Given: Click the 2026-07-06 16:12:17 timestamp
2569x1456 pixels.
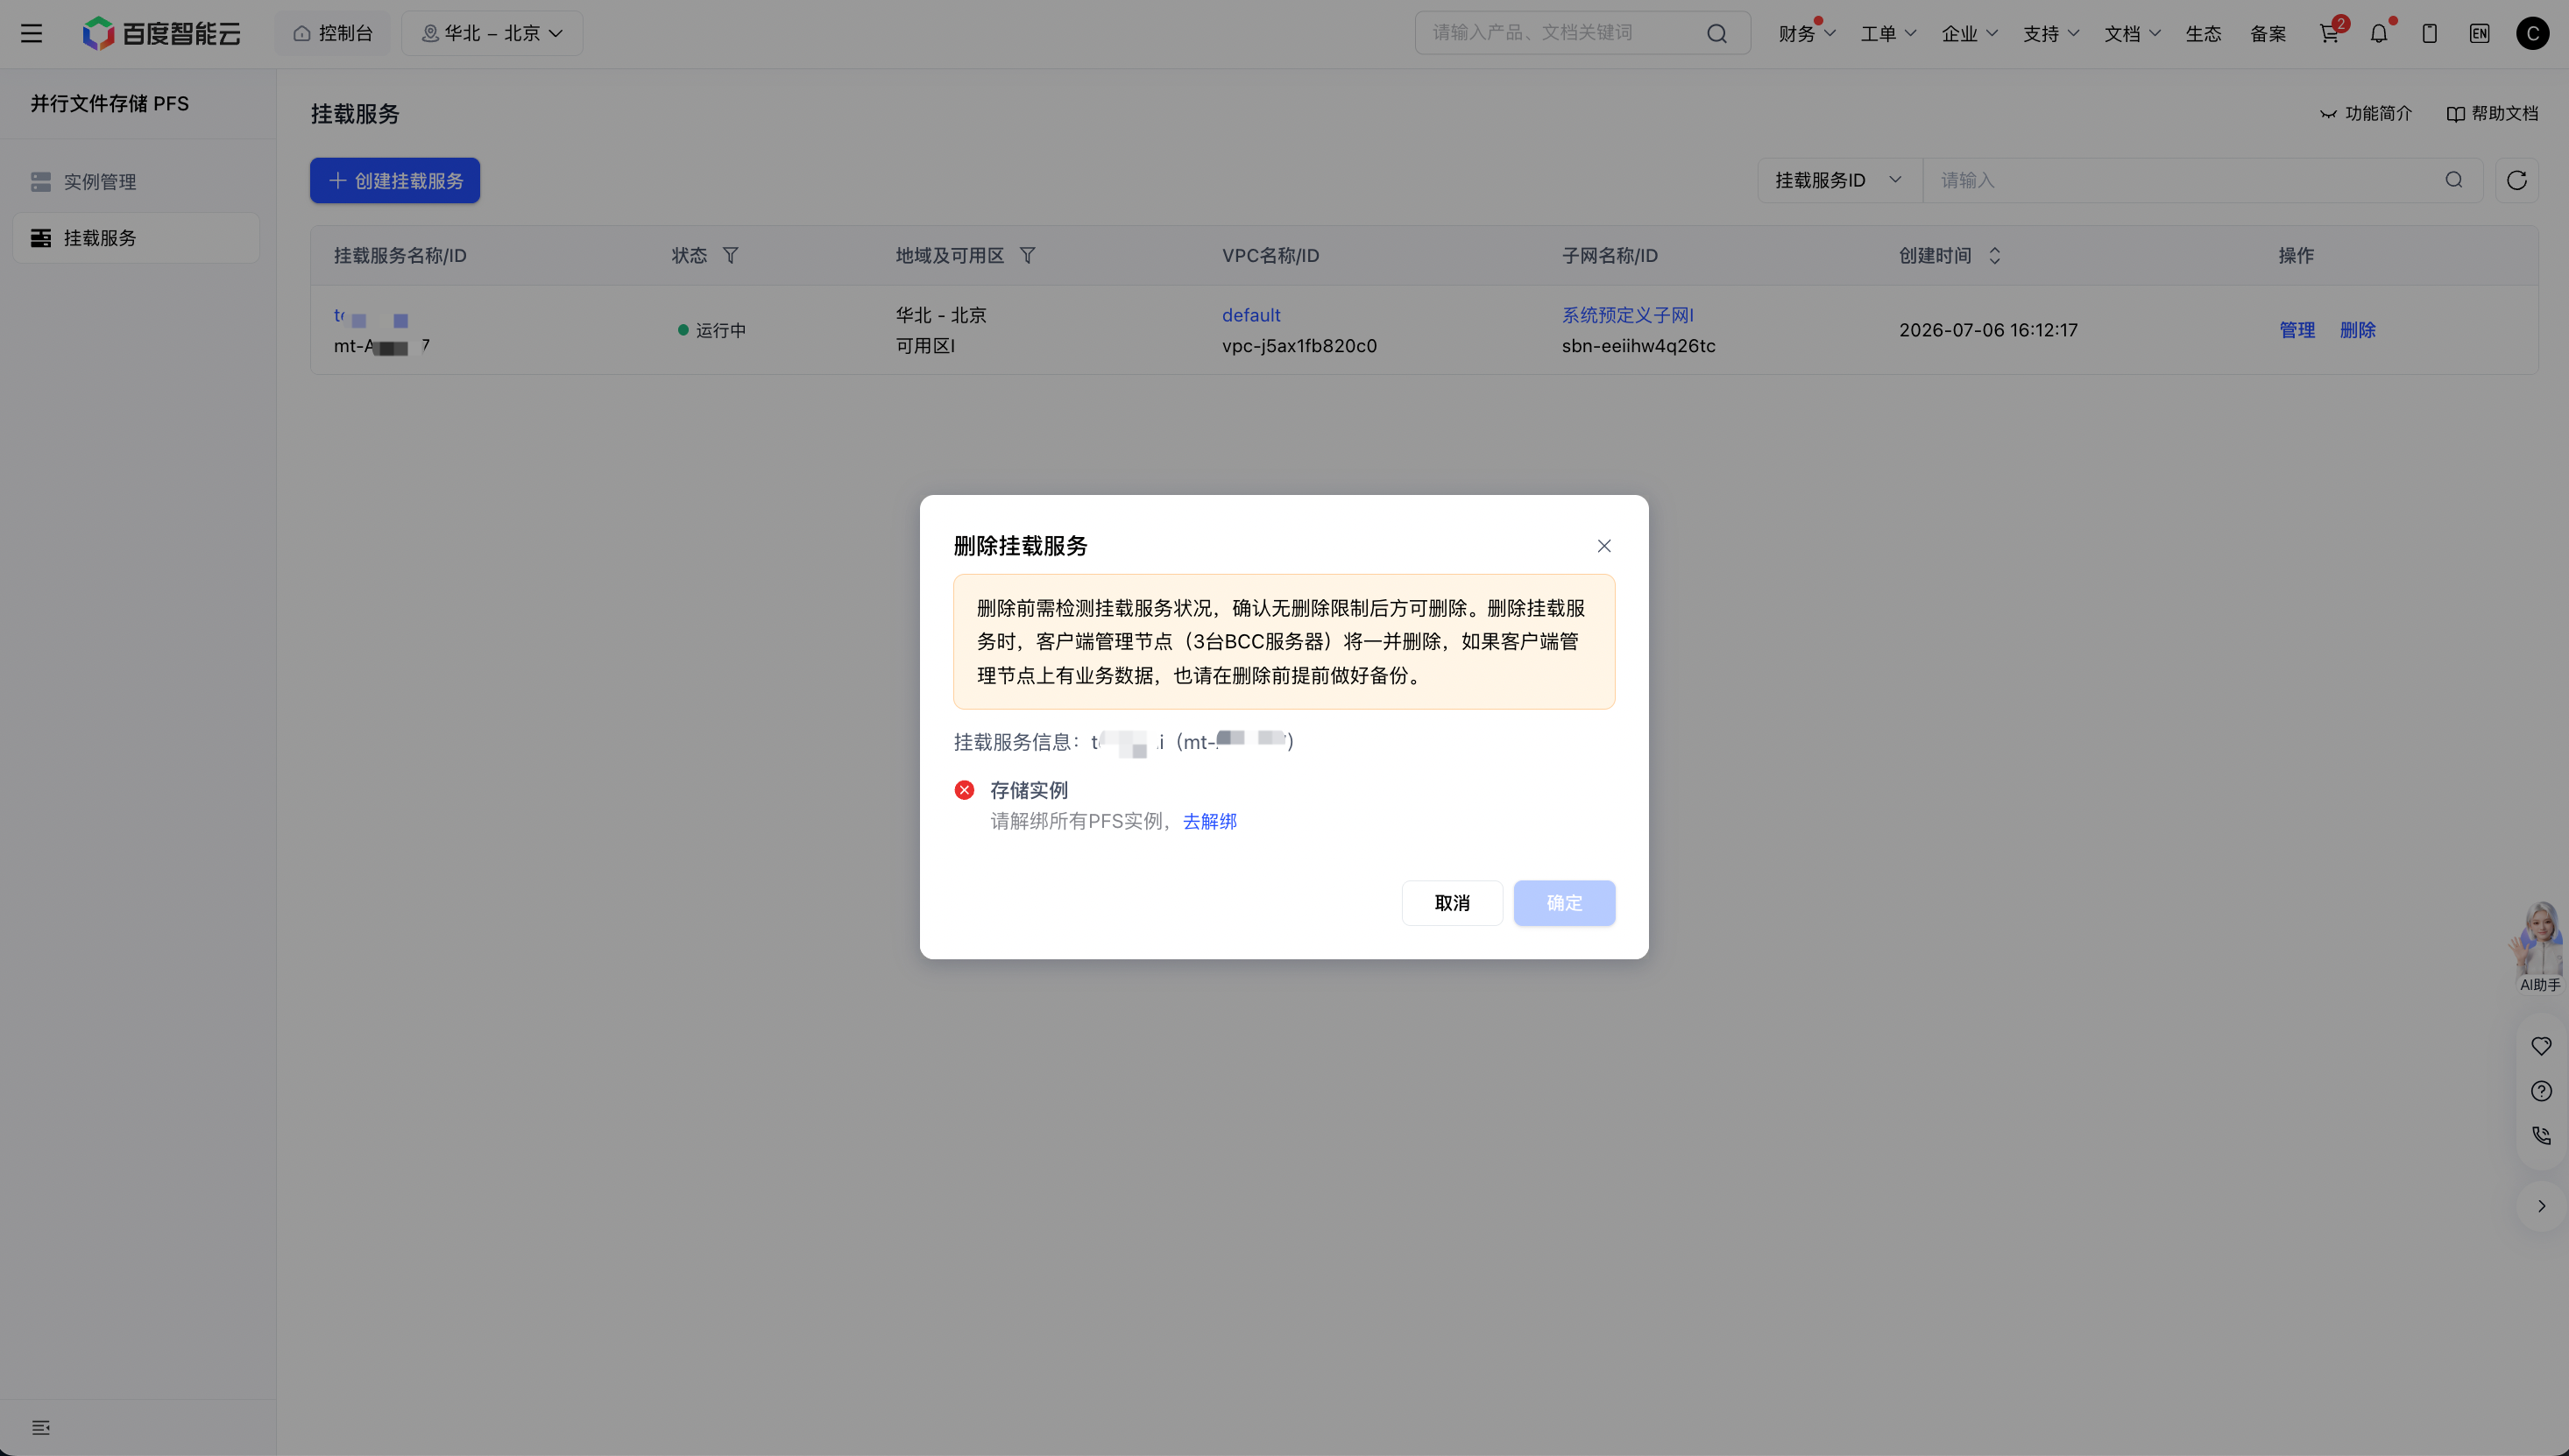Looking at the screenshot, I should pos(1988,330).
